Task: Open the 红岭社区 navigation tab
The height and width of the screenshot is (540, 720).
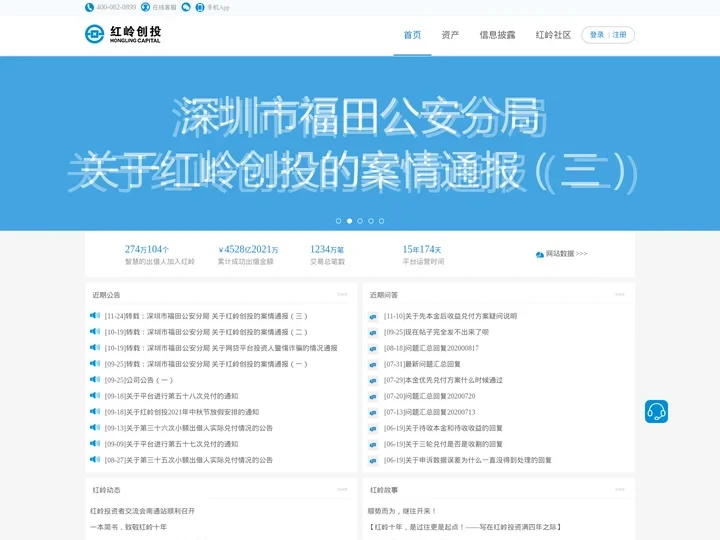Action: click(553, 35)
